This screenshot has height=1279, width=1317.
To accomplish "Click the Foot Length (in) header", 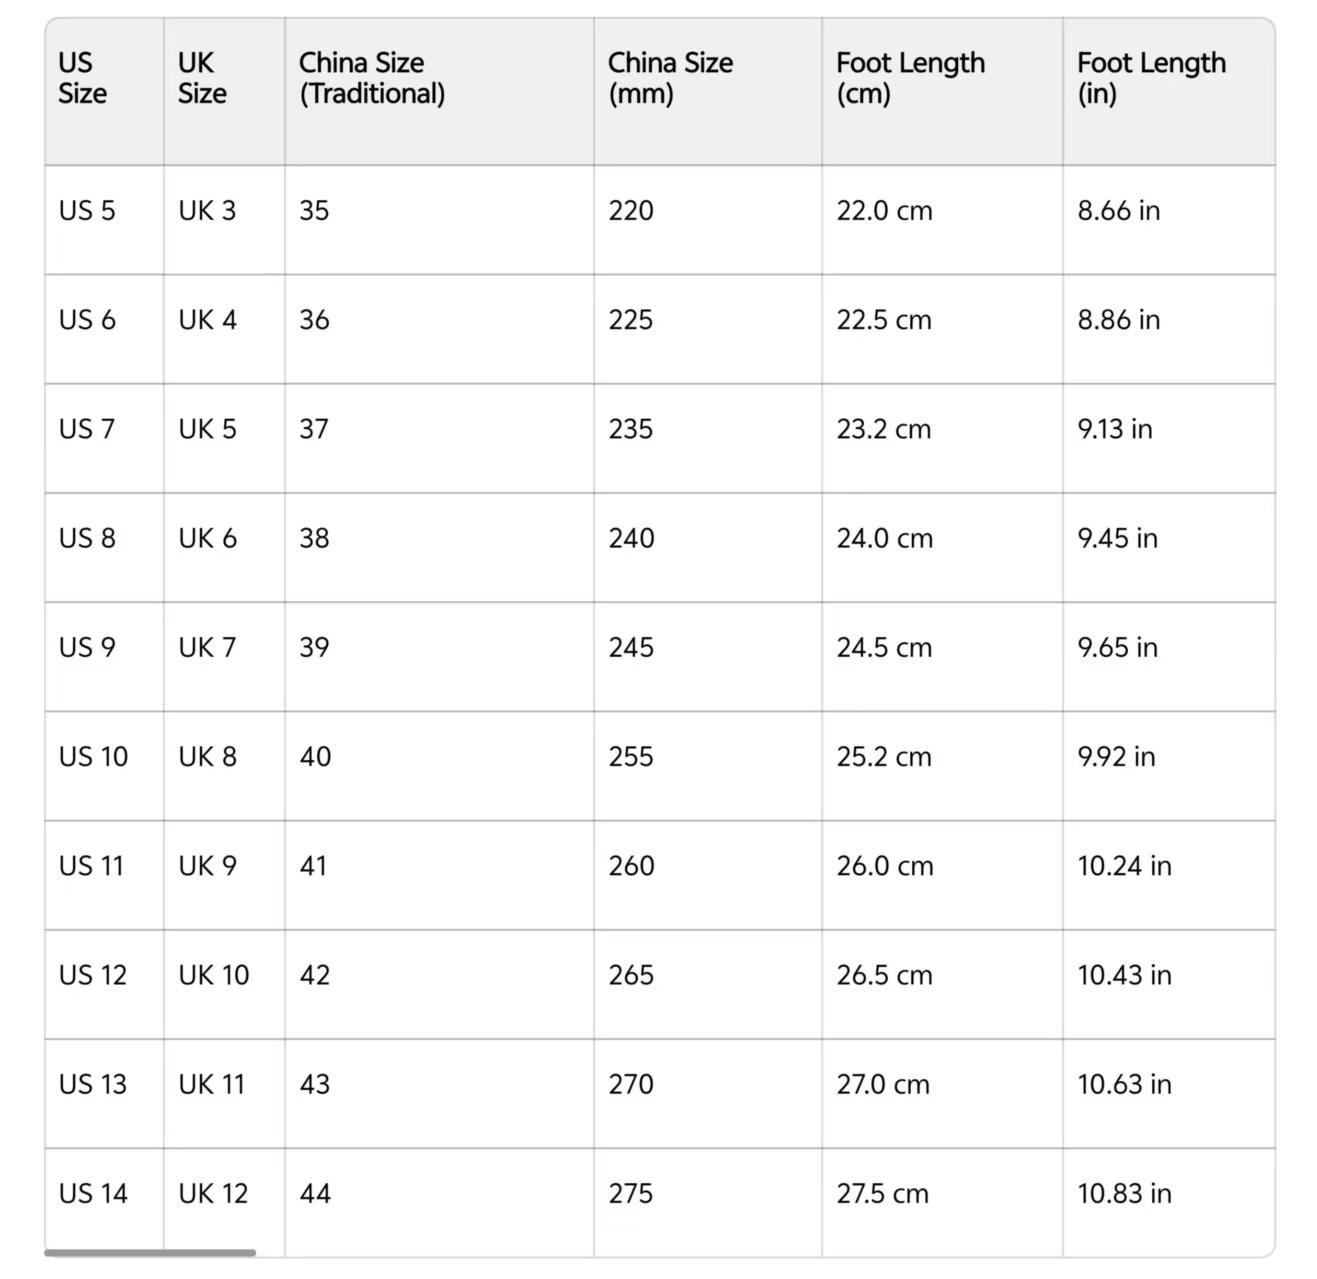I will 1151,78.
